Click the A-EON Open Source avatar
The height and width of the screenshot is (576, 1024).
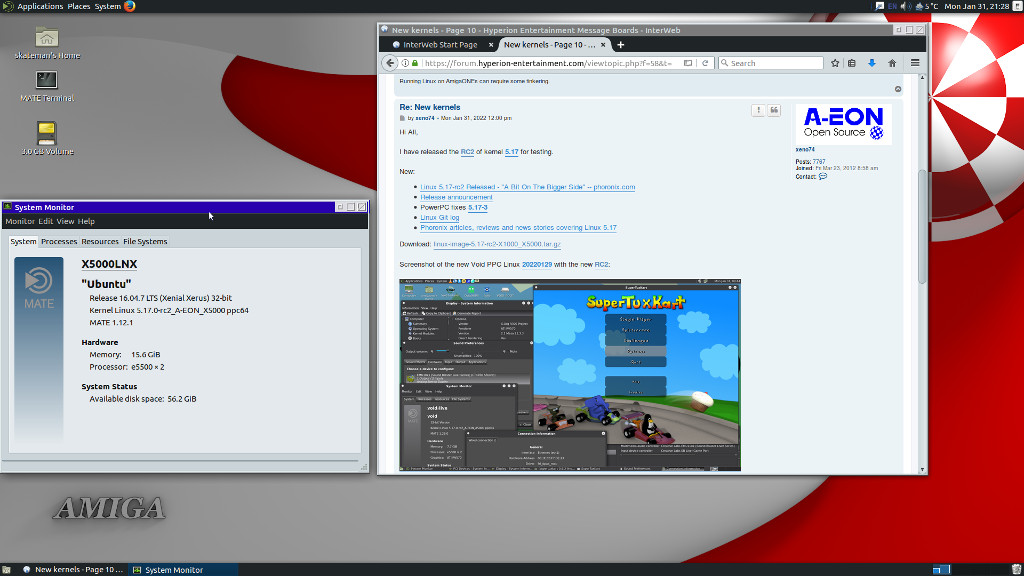[x=843, y=123]
